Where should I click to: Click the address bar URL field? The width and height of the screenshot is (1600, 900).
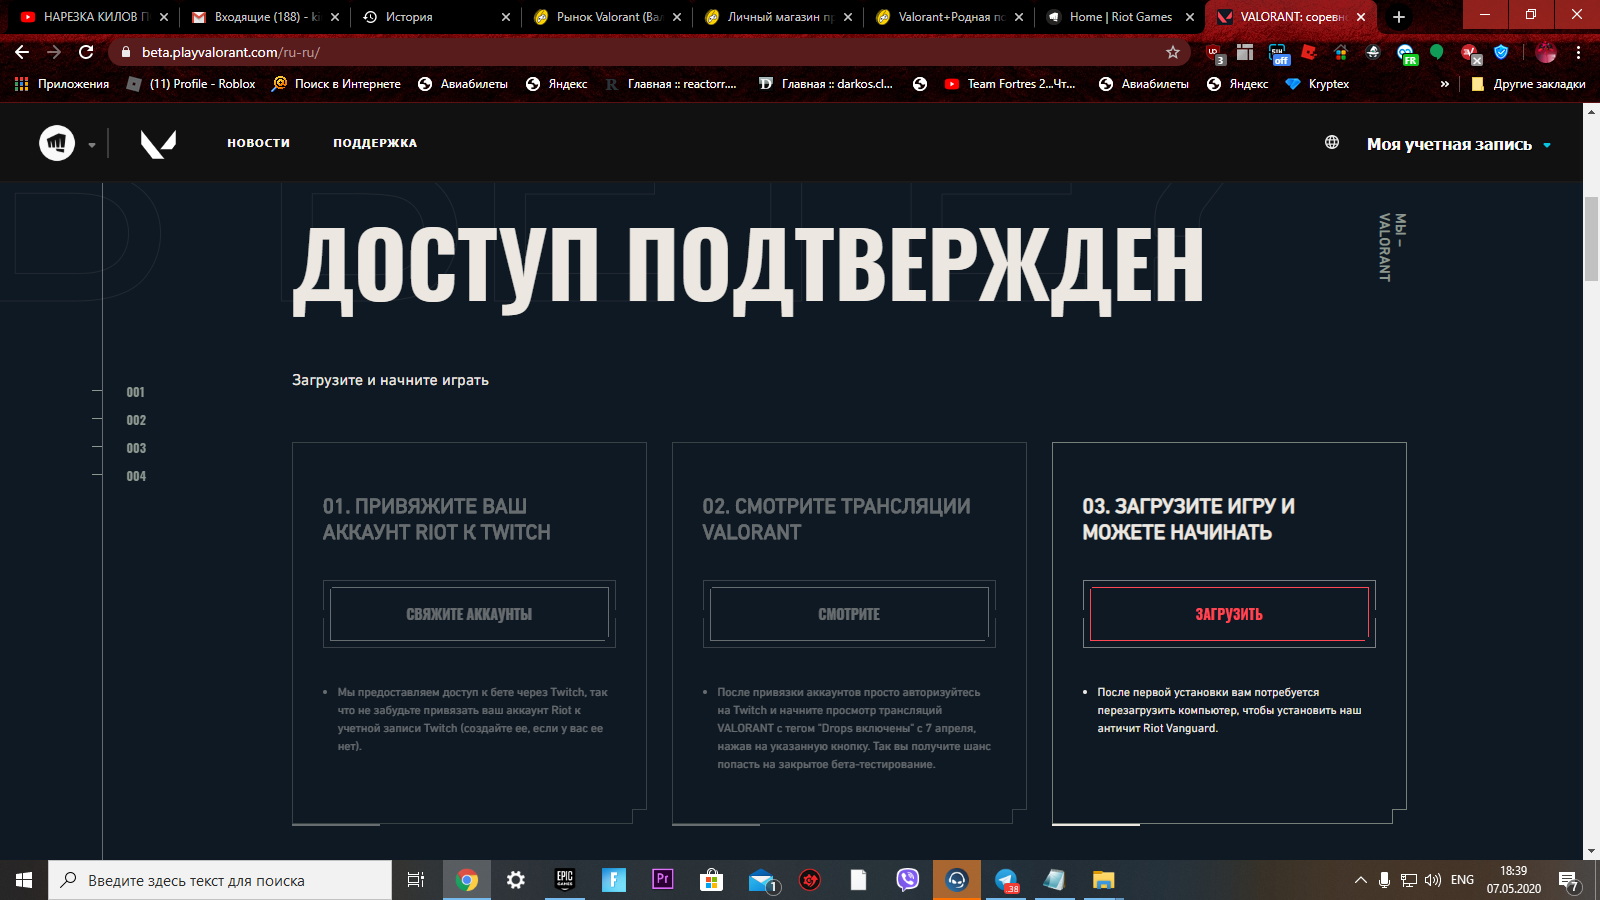[640, 52]
